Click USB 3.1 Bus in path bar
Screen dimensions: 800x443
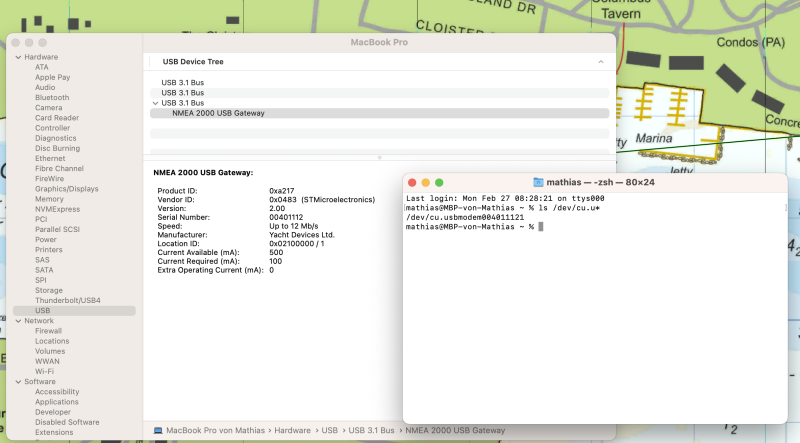(x=371, y=431)
